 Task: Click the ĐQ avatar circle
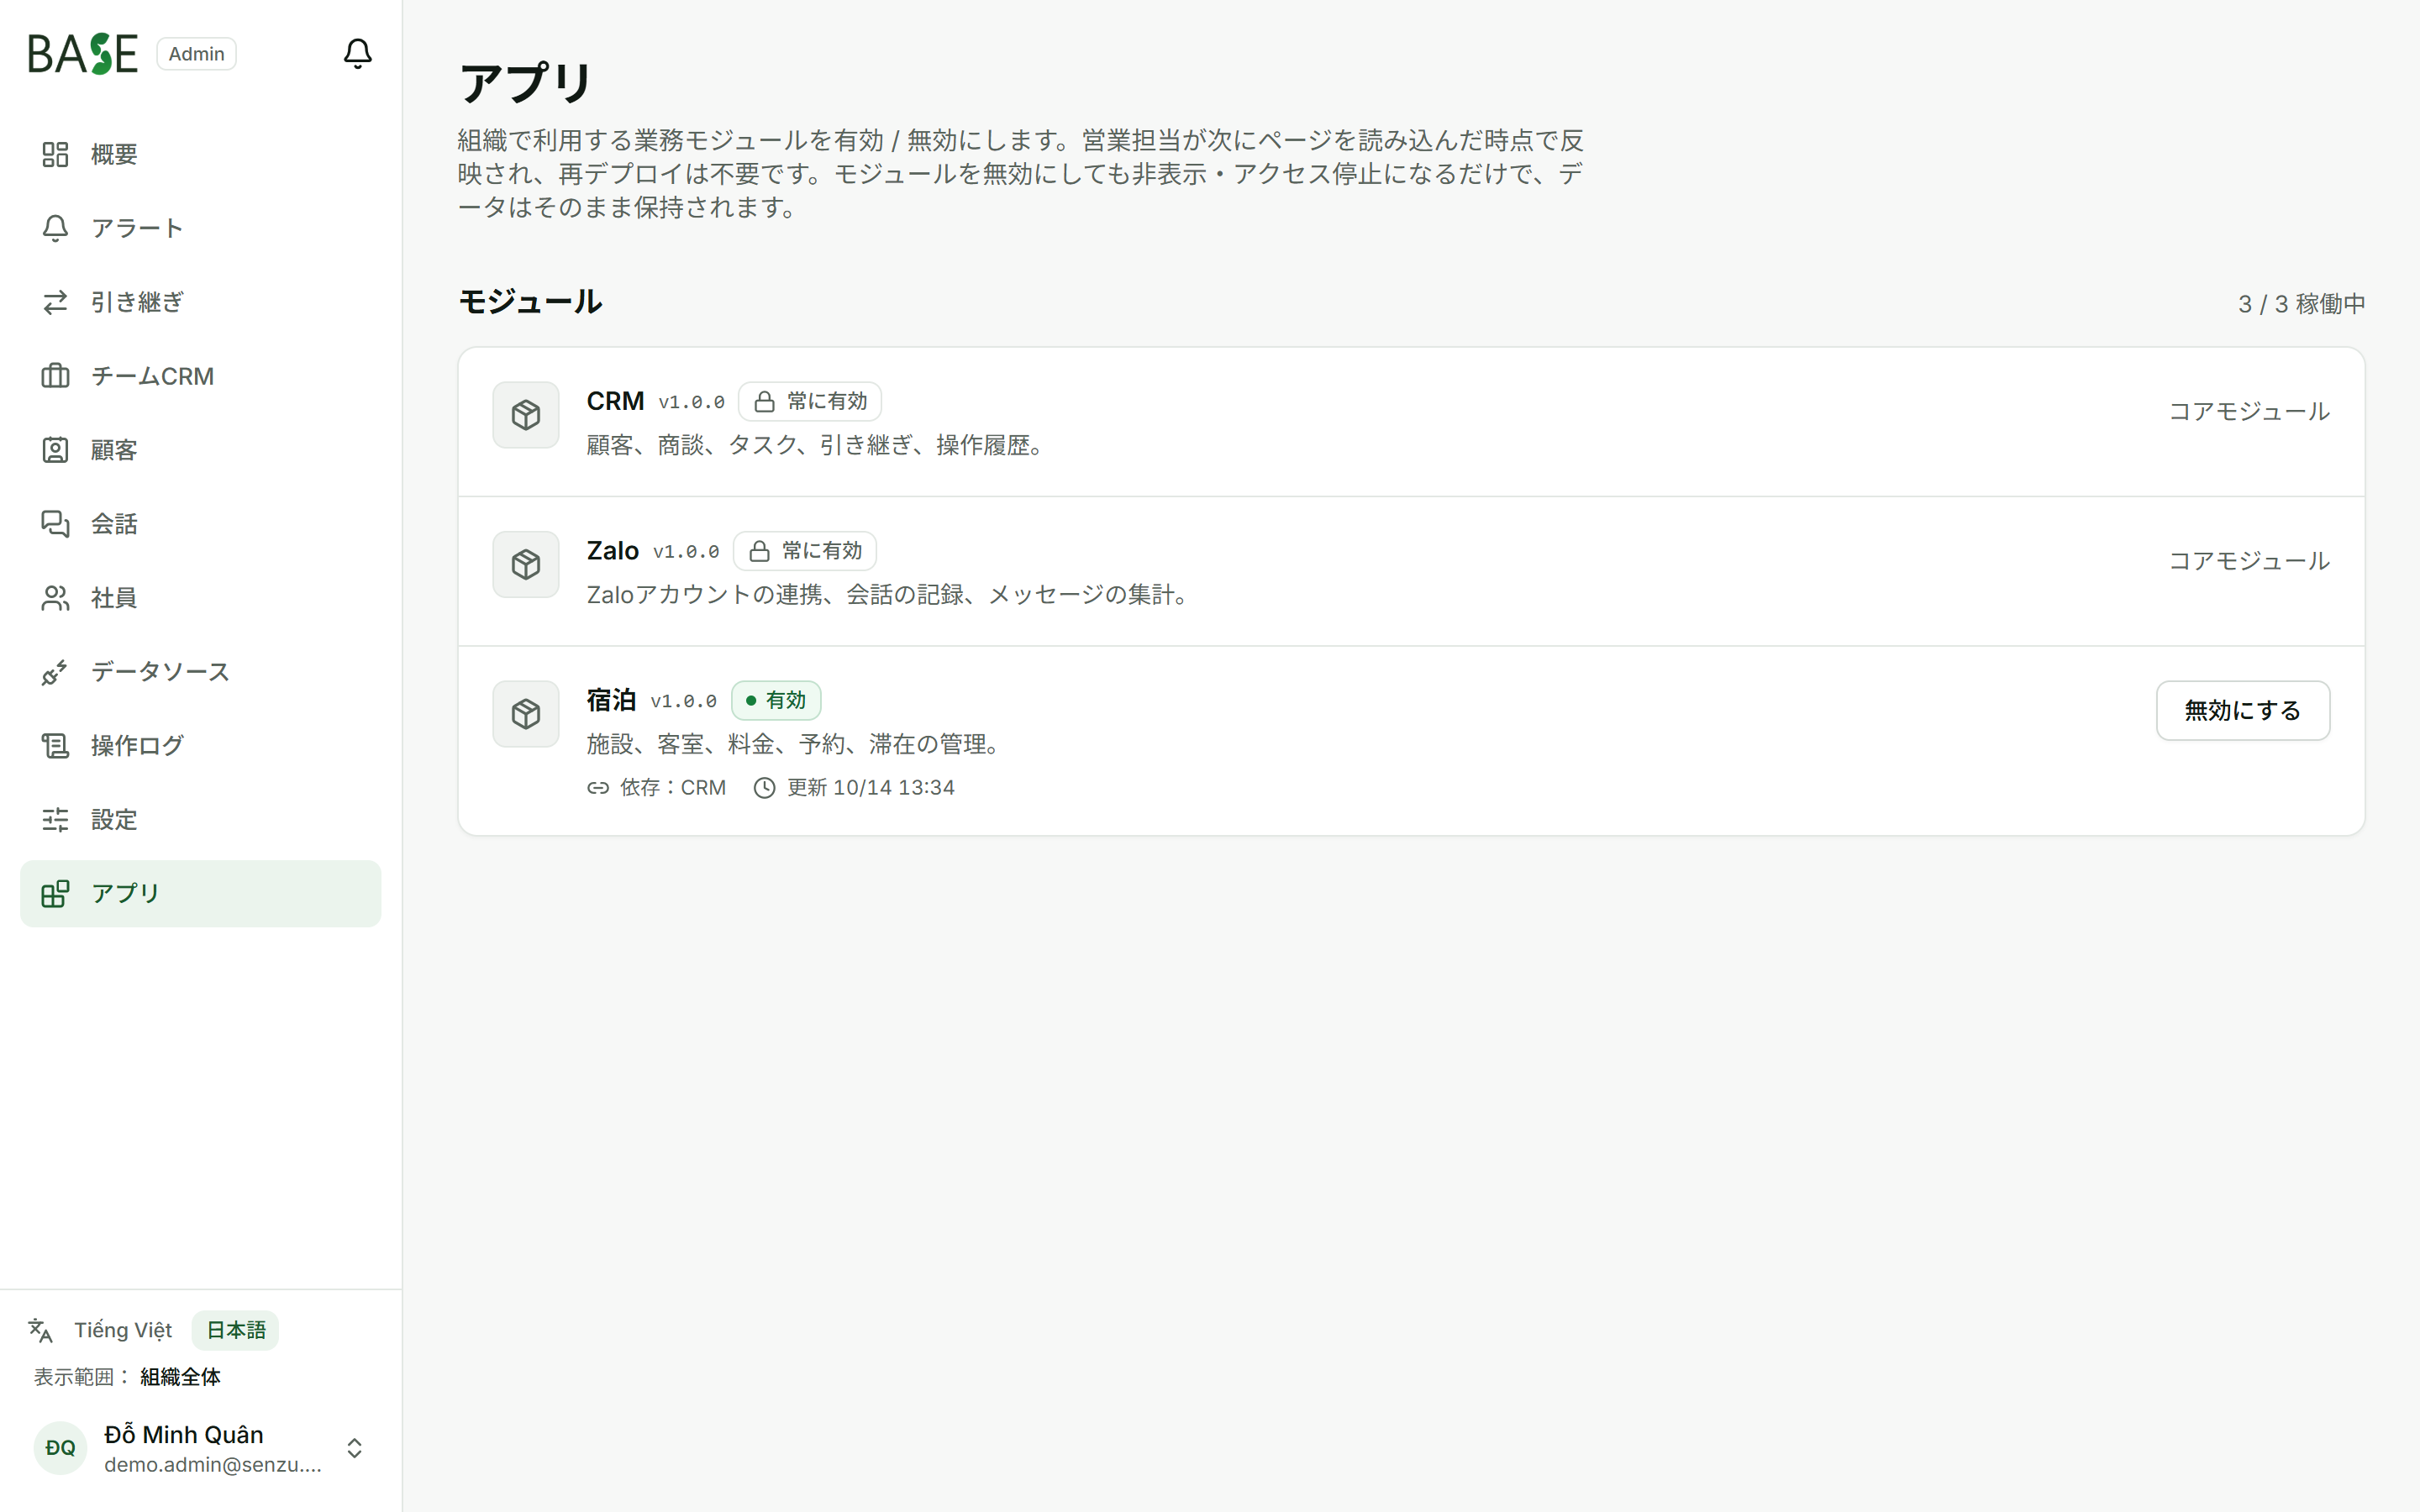[x=60, y=1448]
